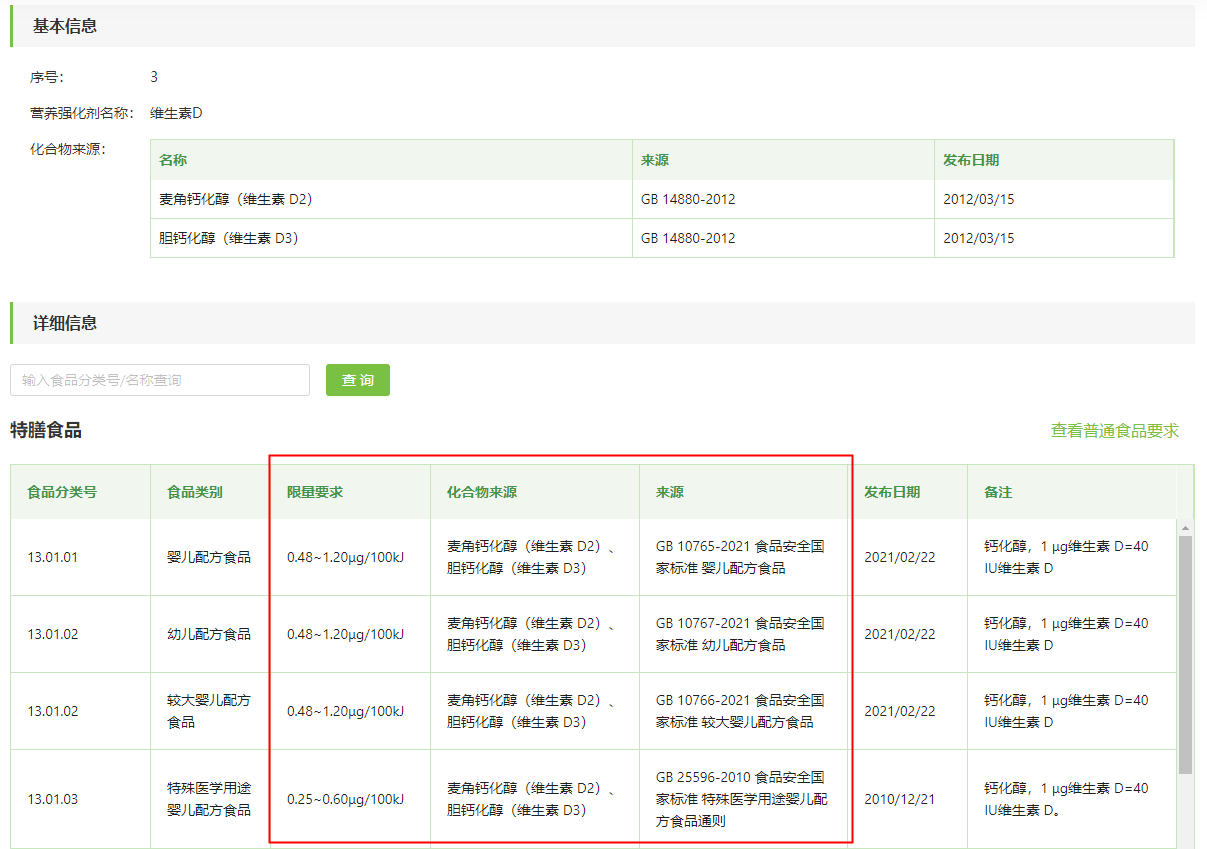Click the 化合物来源 column header

[x=482, y=492]
